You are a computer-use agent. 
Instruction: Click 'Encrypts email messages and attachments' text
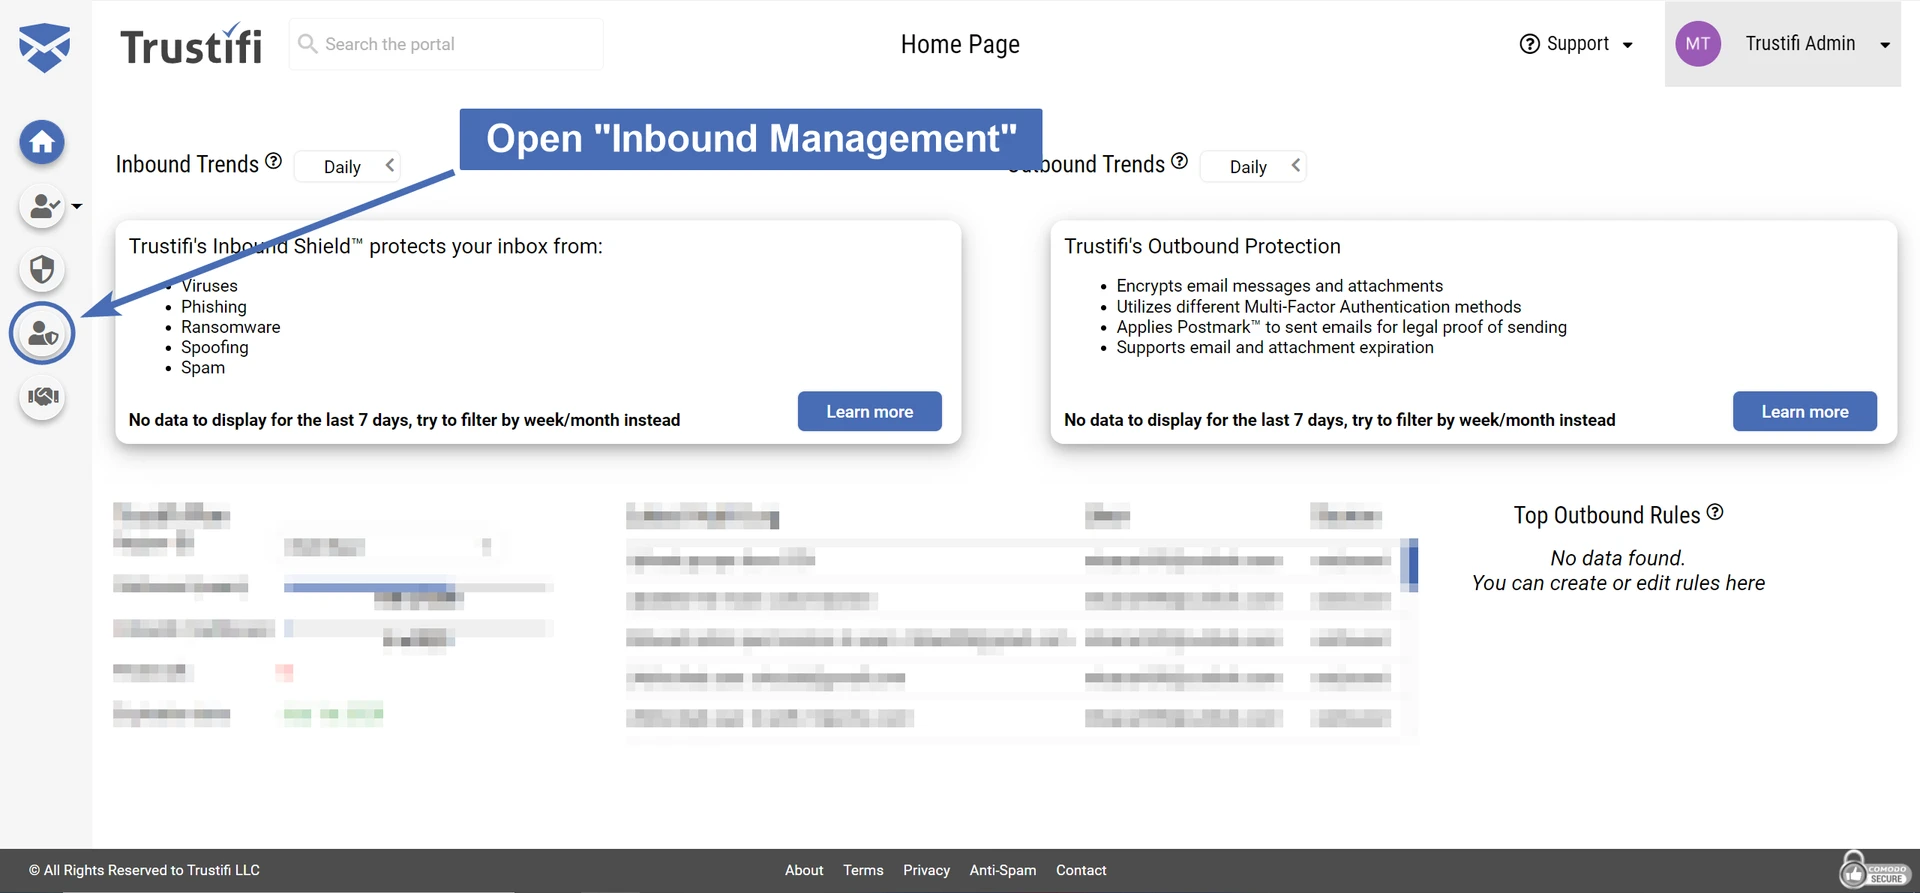coord(1280,286)
